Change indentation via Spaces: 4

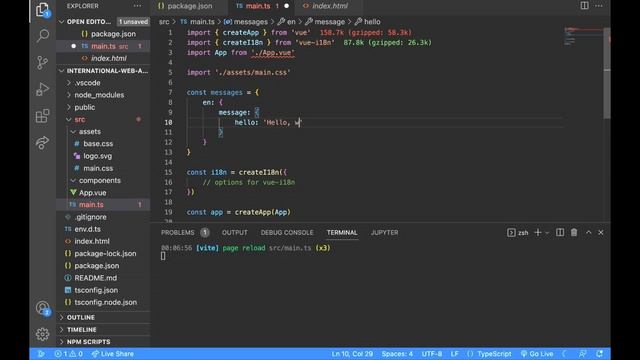397,354
